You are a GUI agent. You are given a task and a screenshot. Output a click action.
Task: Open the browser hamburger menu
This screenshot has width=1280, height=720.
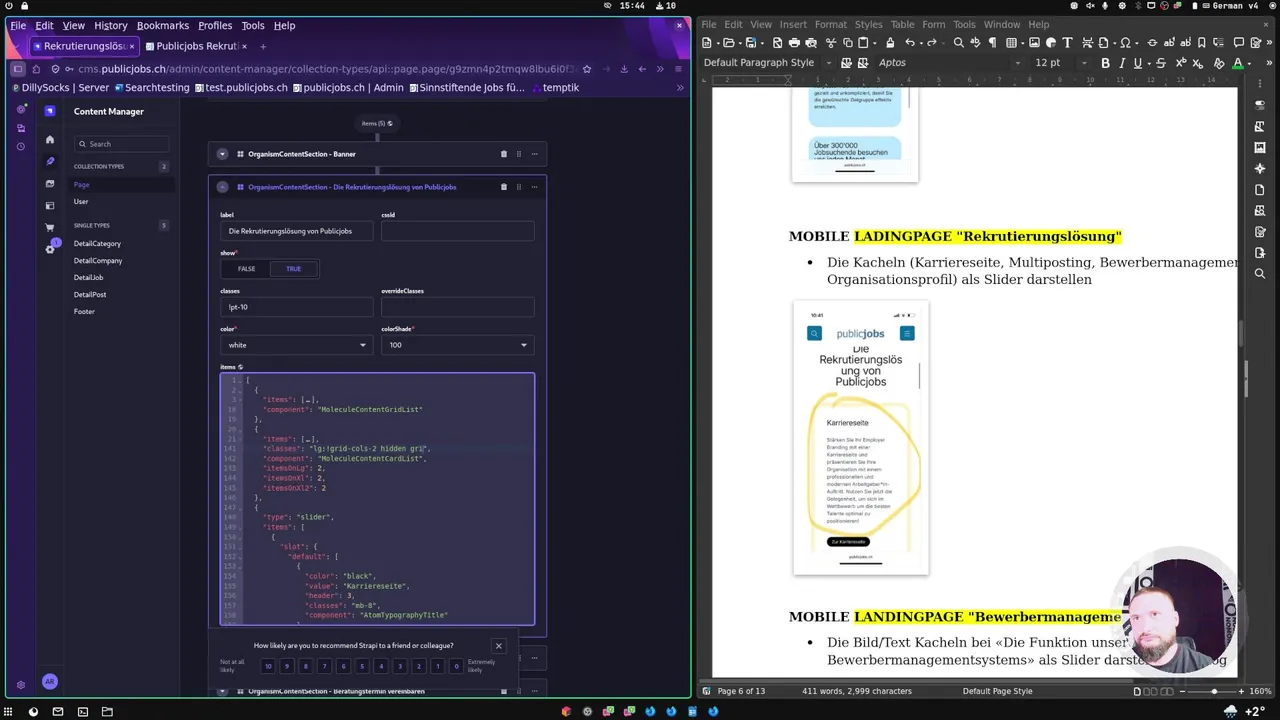pyautogui.click(x=678, y=69)
